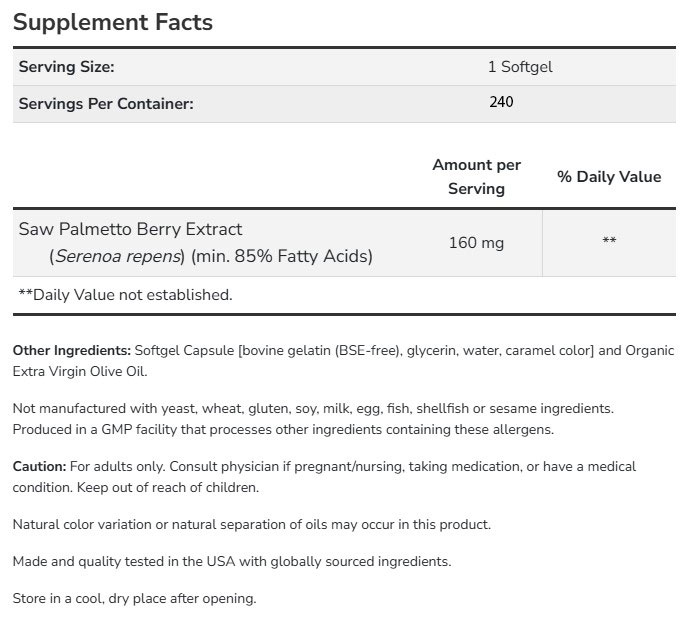Click the Supplement Facts heading

click(x=113, y=22)
